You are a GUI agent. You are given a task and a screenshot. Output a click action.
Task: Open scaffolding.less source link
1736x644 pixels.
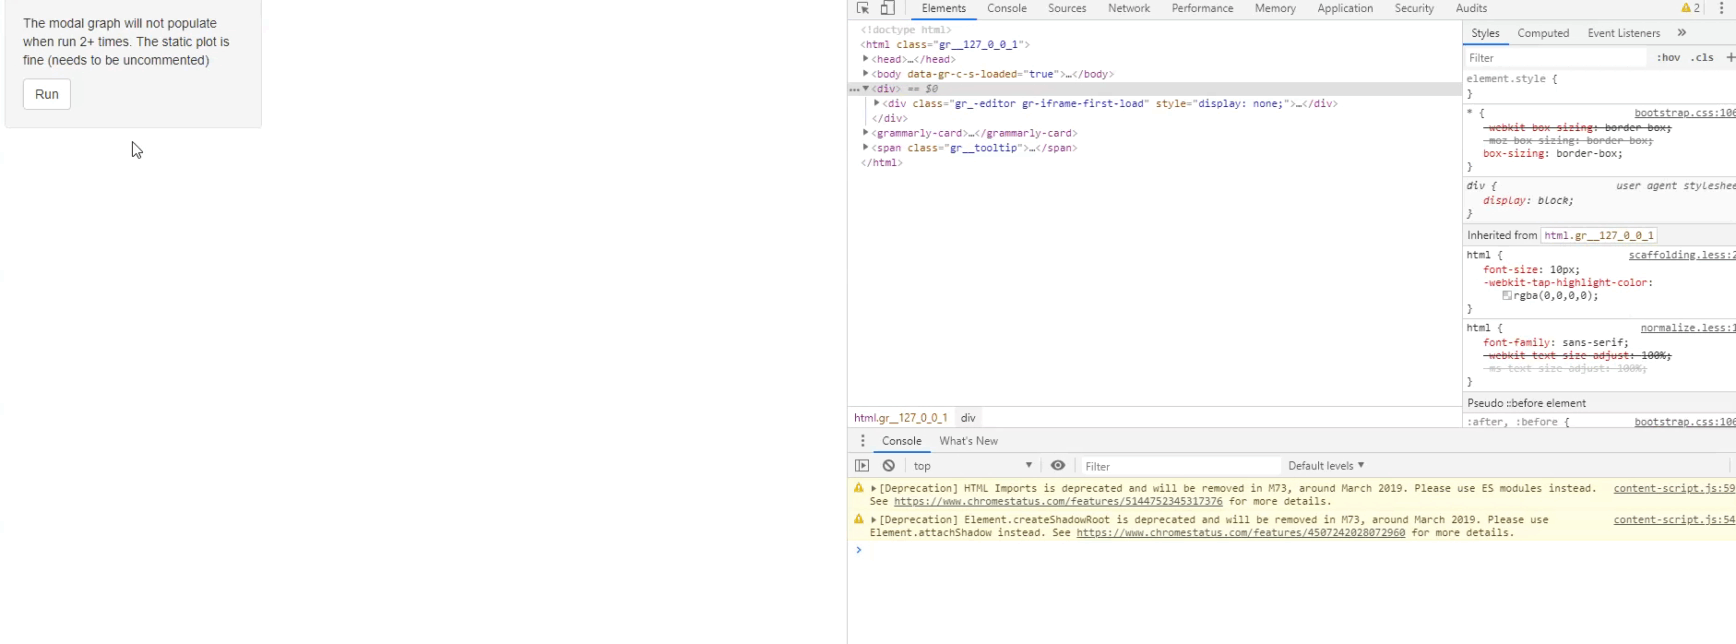1682,255
